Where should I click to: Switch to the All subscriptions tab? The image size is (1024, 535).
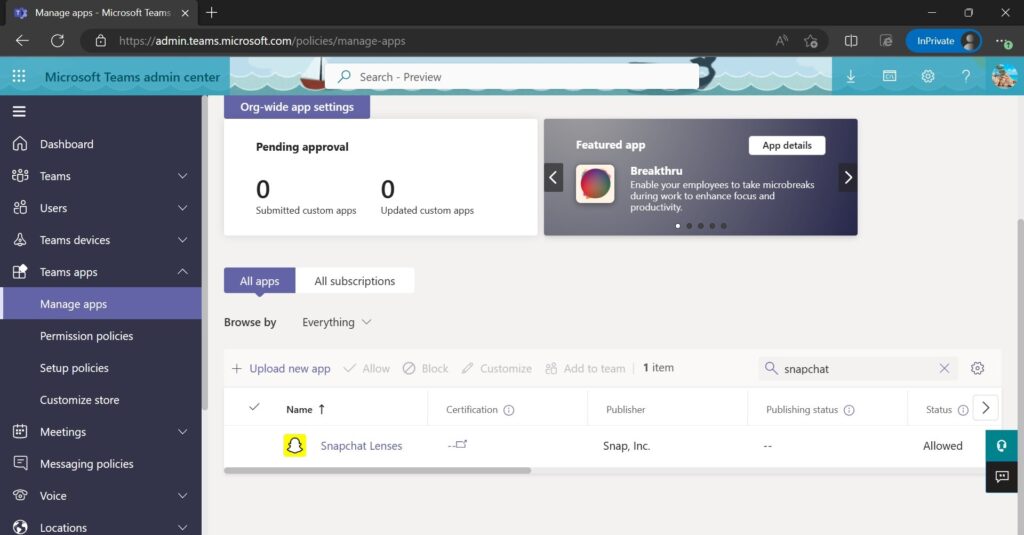click(354, 281)
